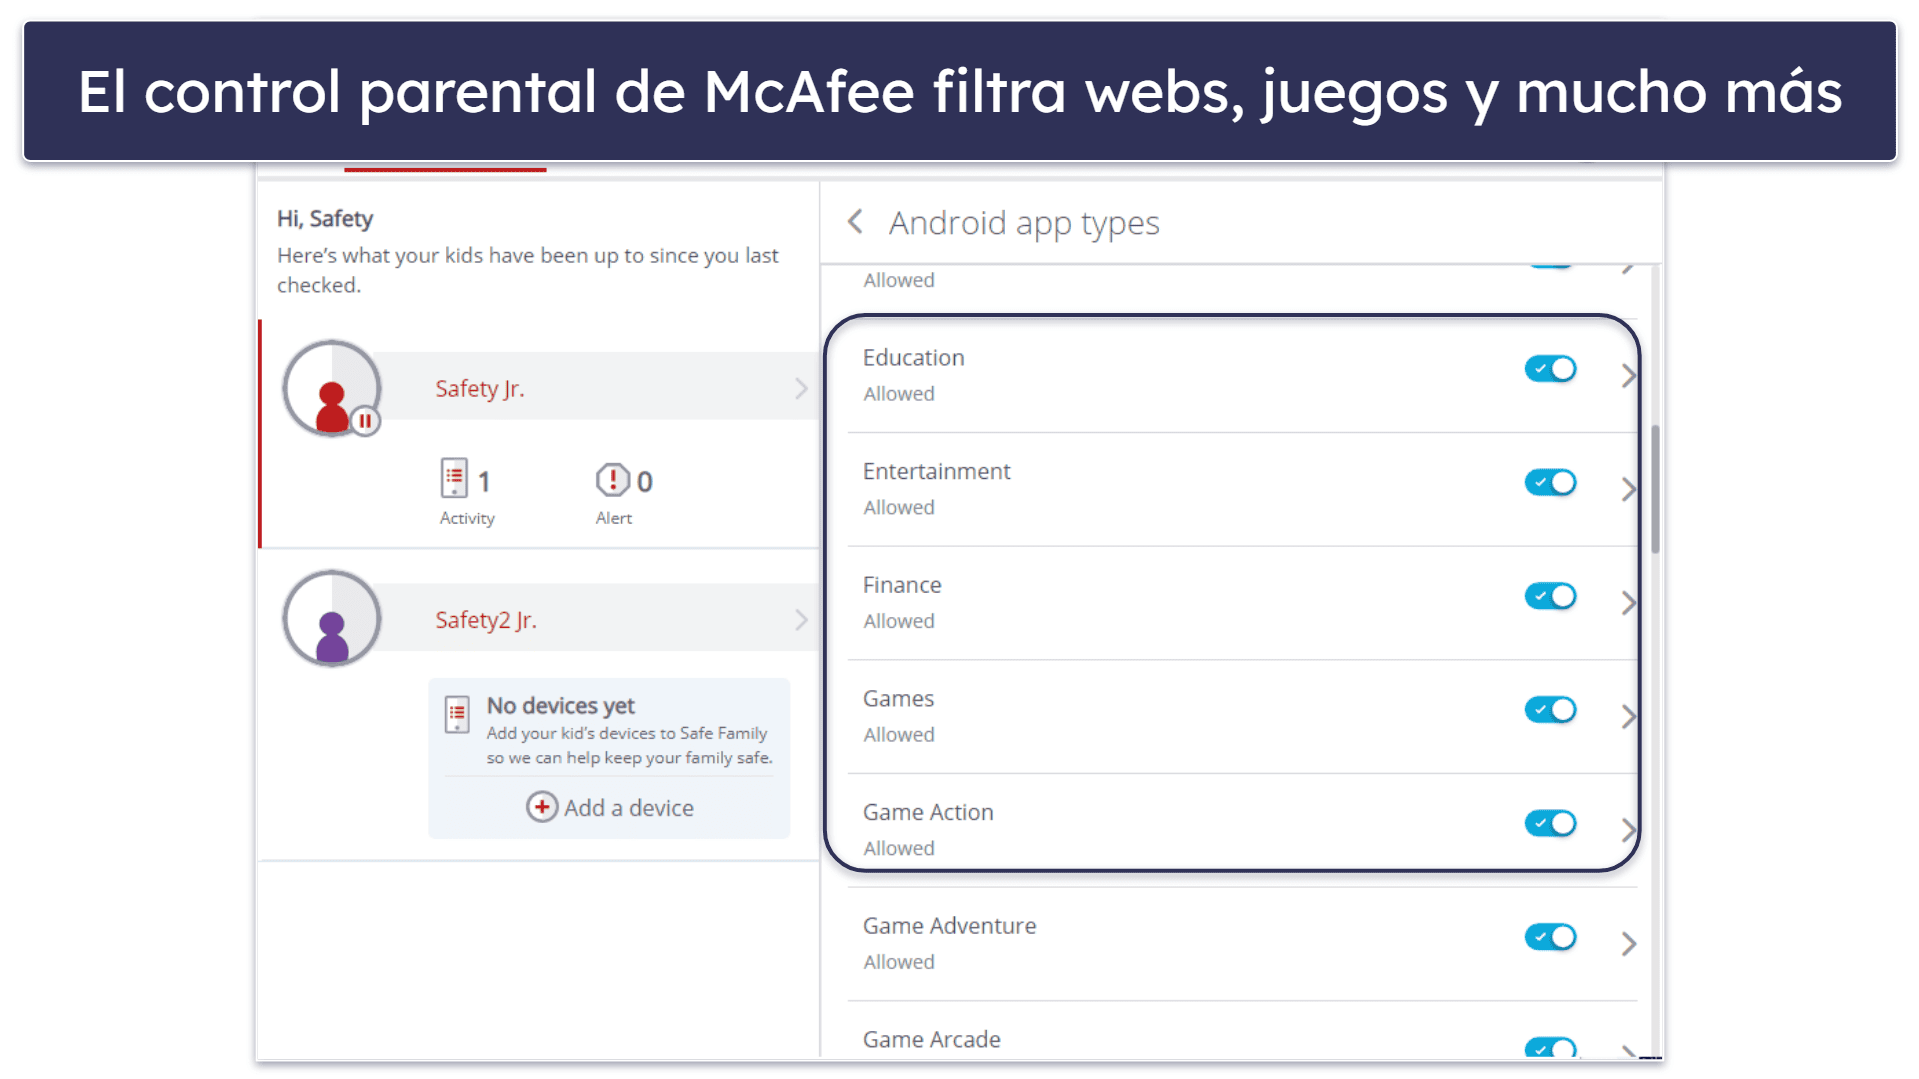Click the pause badge on Safety Jr.
1919x1079 pixels.
[x=365, y=421]
